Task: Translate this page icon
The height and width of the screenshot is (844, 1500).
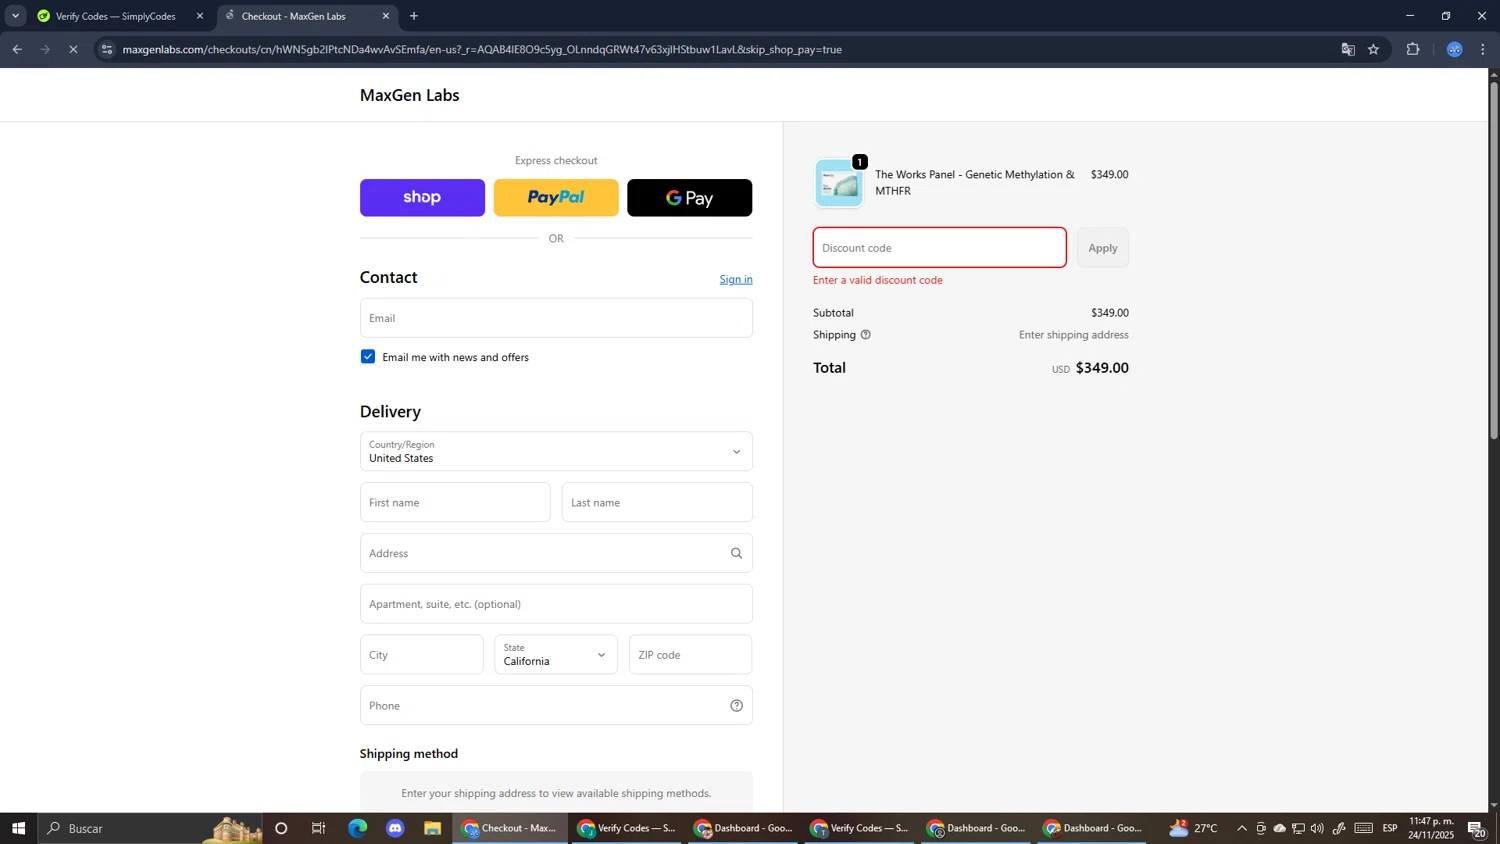Action: tap(1348, 49)
